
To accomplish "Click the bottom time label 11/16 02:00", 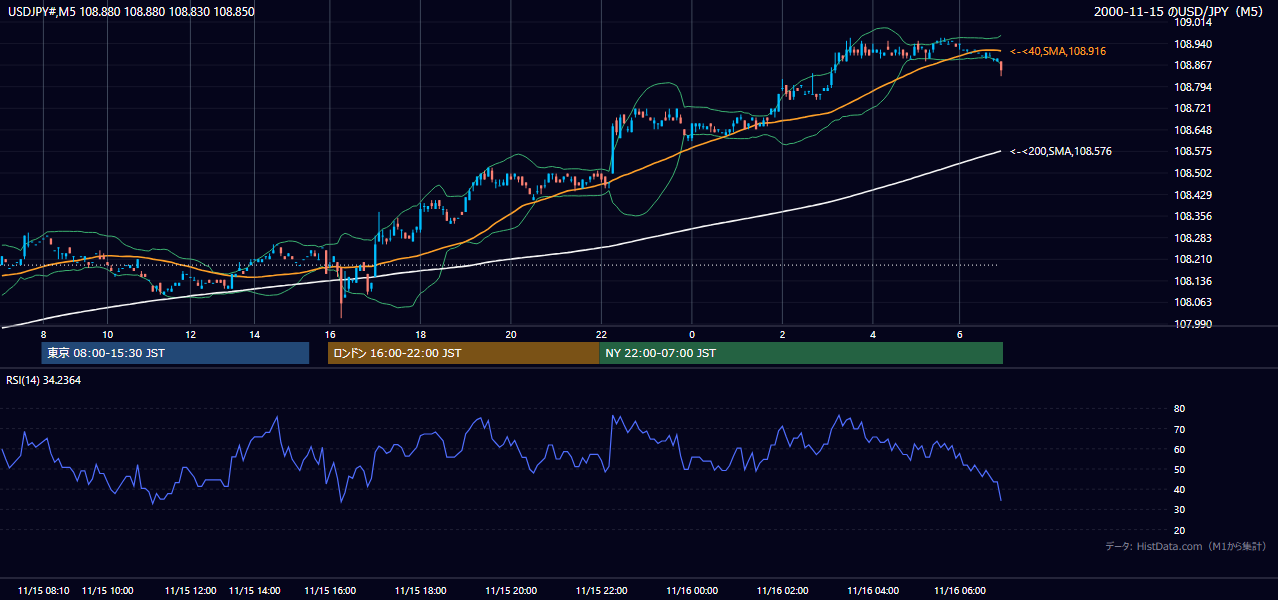I will [x=783, y=591].
